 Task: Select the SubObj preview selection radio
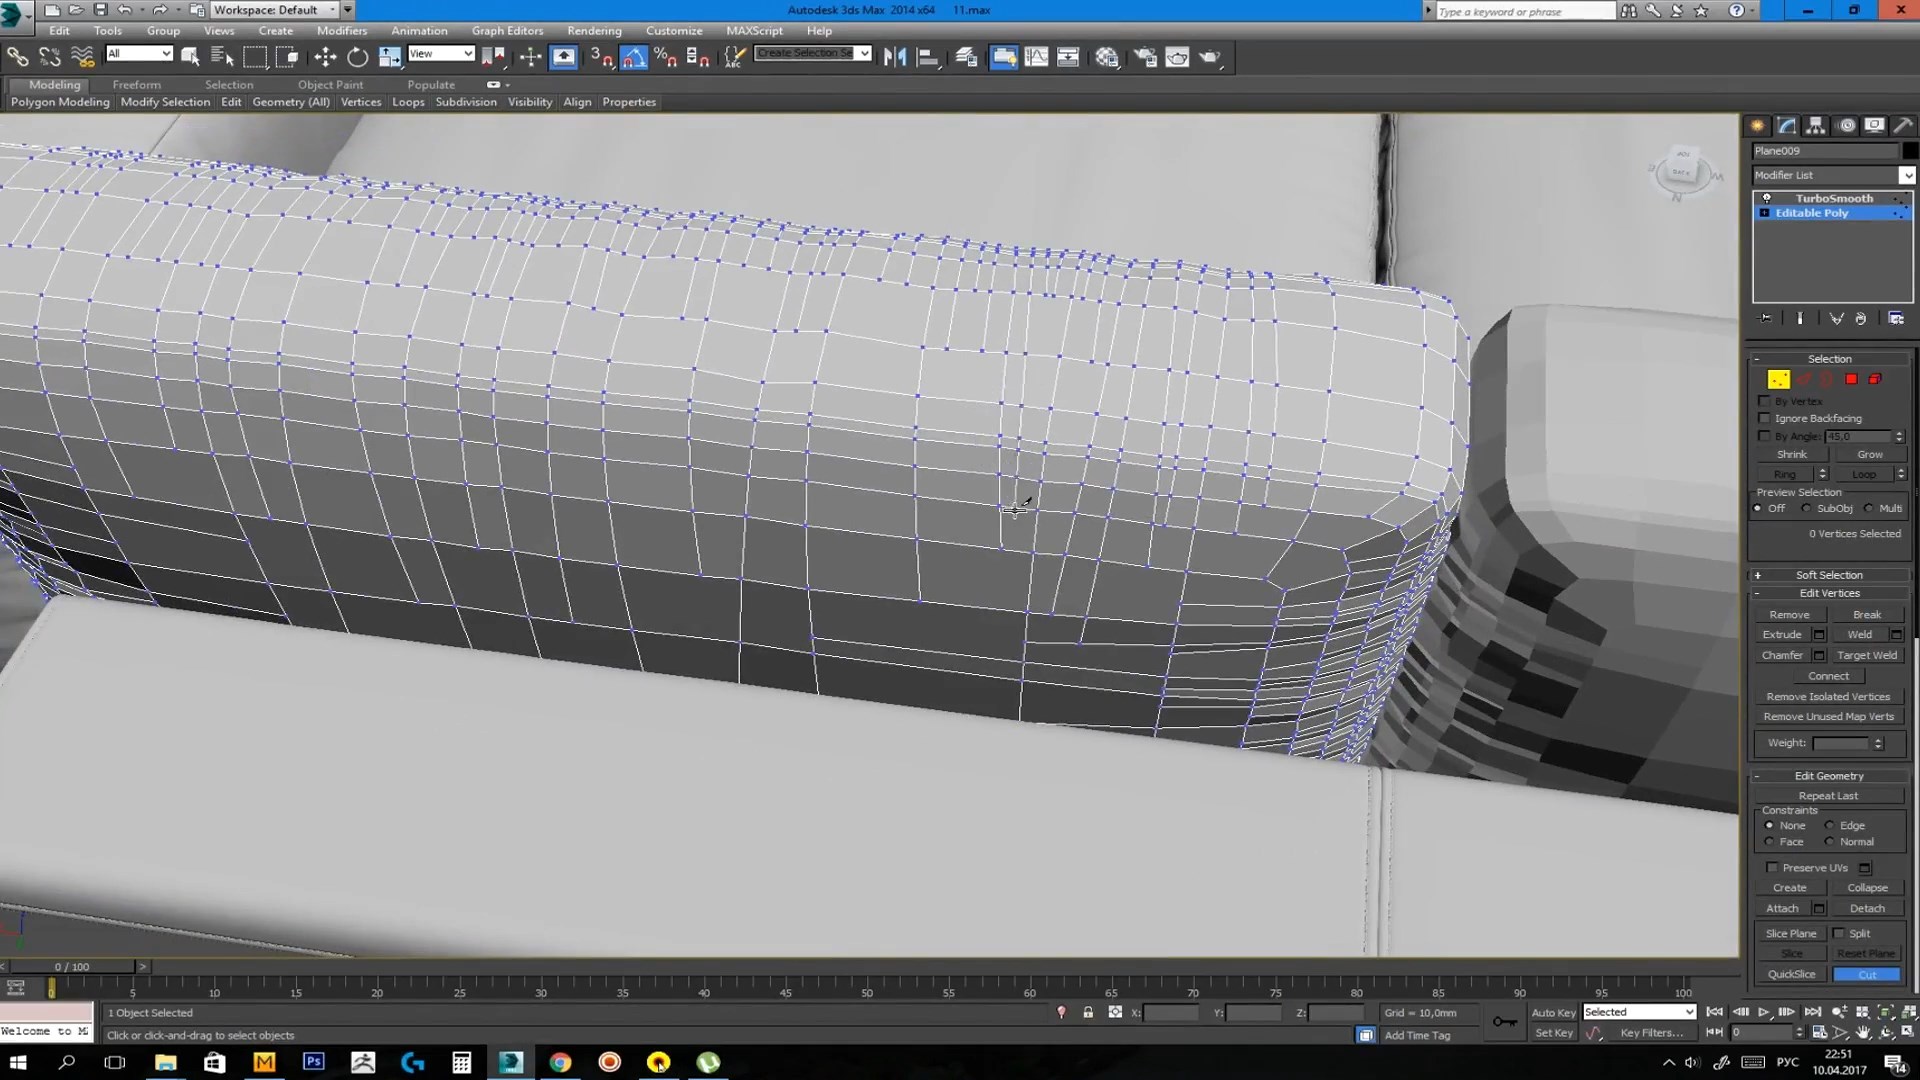point(1805,508)
